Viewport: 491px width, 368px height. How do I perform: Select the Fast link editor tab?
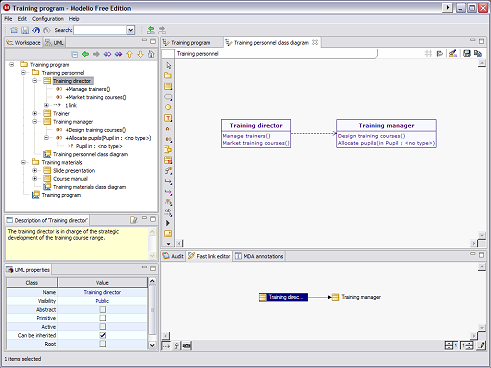coord(209,256)
